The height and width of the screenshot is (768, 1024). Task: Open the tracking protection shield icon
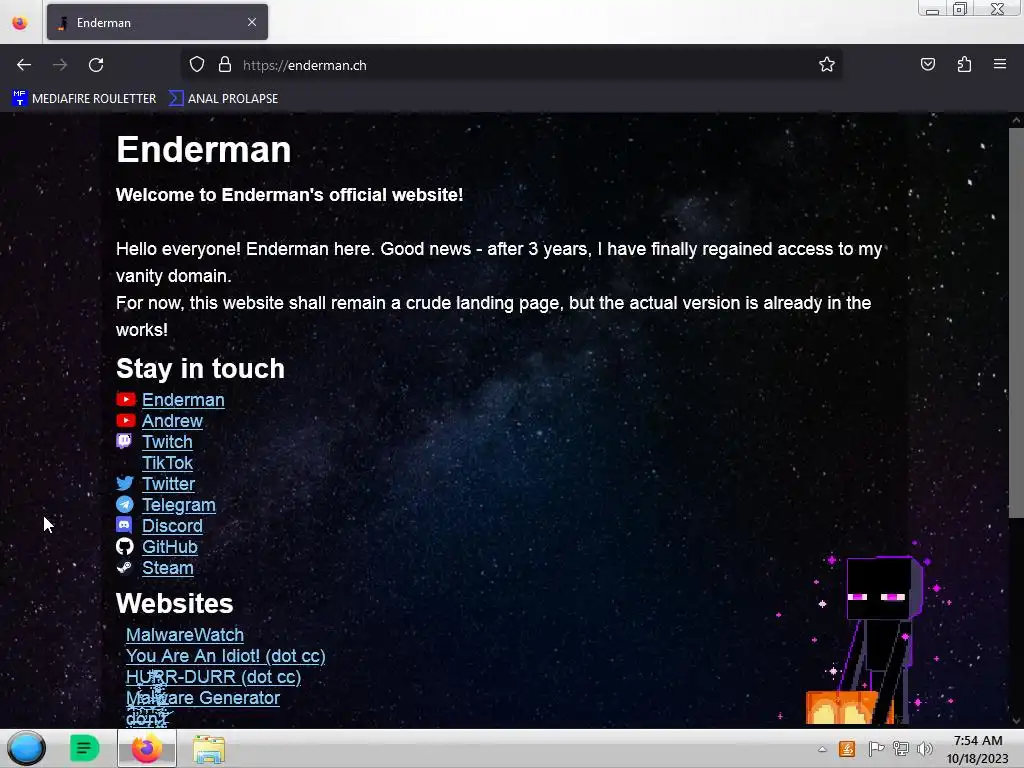[197, 65]
